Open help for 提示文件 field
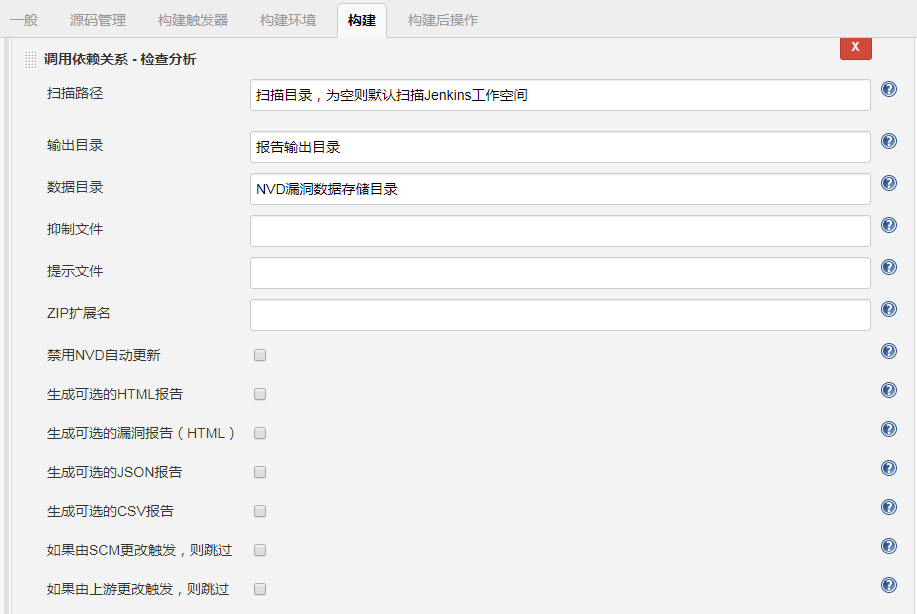The height and width of the screenshot is (614, 917). [x=888, y=267]
